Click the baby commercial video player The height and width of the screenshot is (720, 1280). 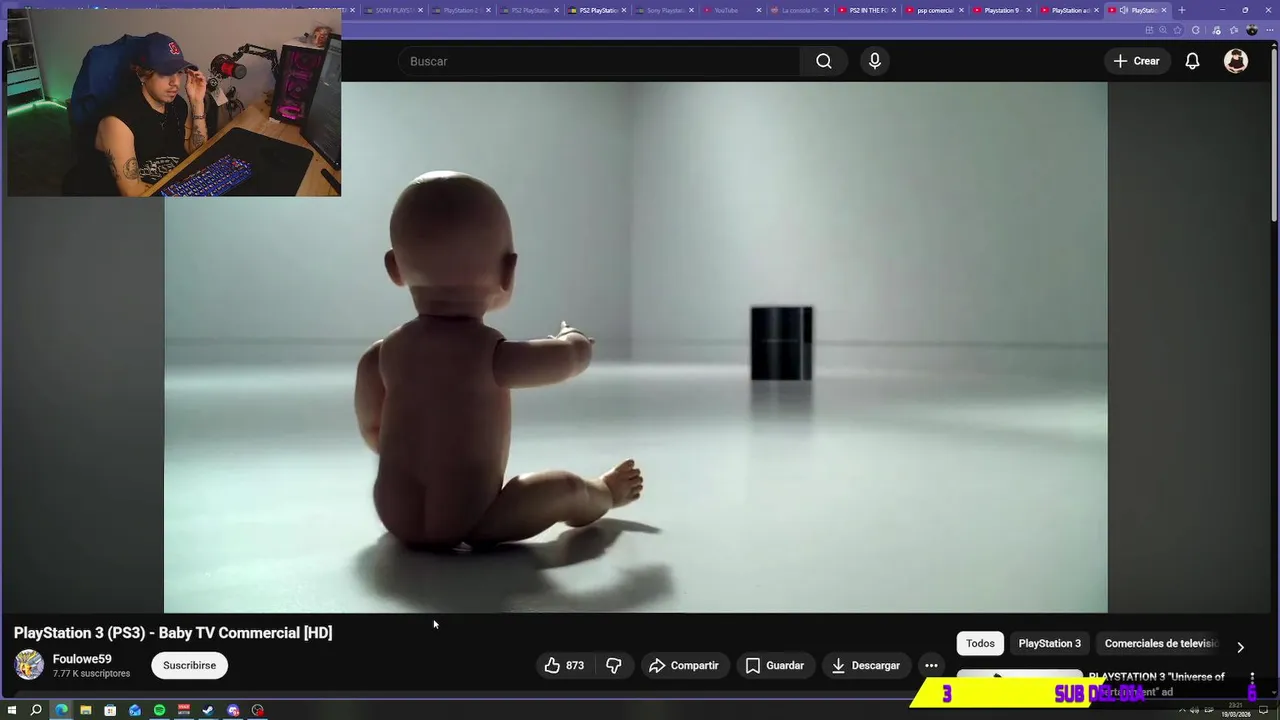(636, 347)
